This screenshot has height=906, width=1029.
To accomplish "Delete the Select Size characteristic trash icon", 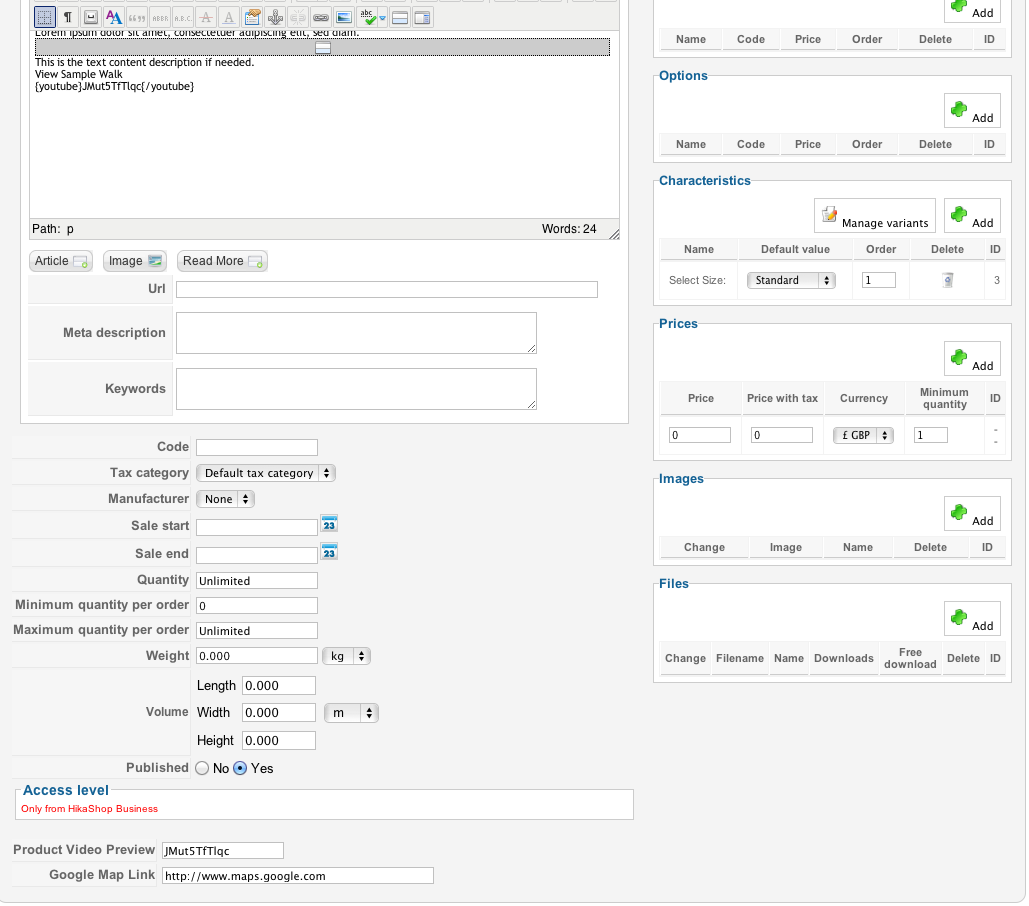I will [948, 281].
